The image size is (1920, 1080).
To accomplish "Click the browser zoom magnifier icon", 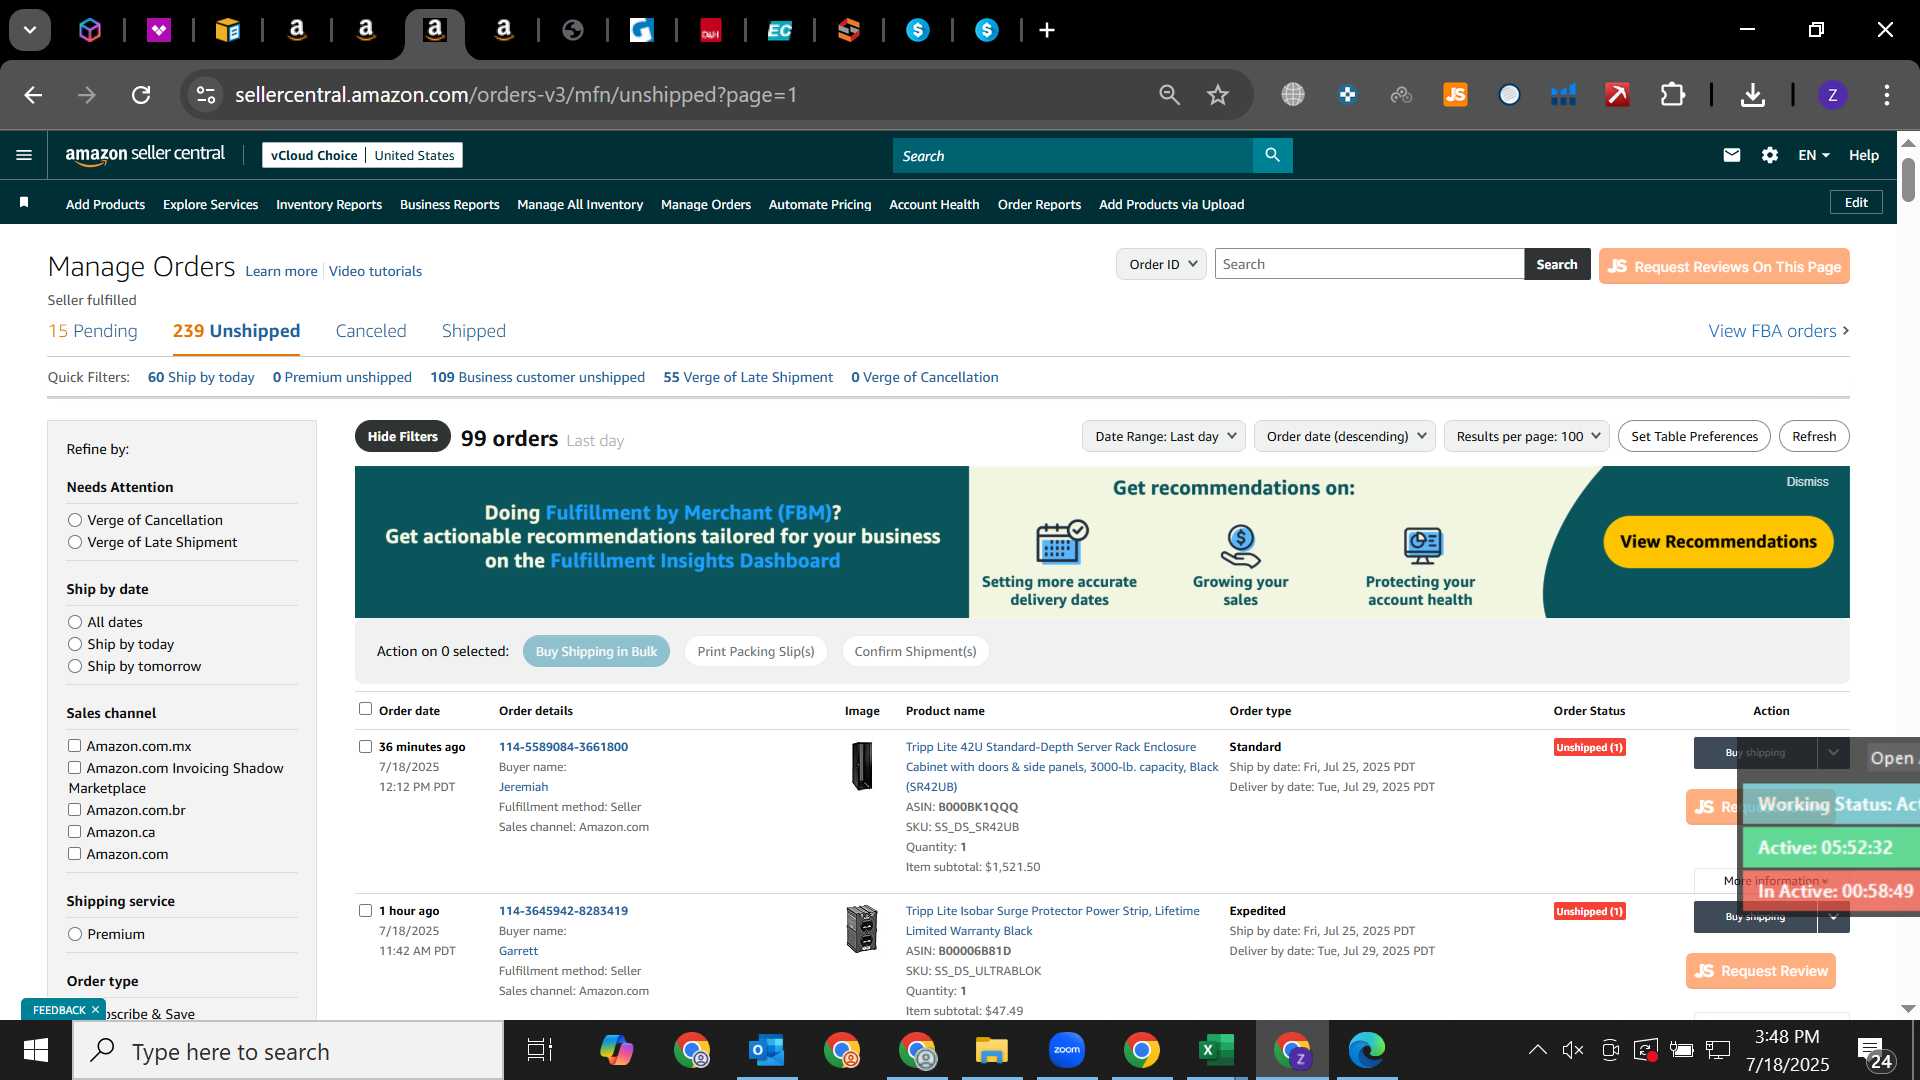I will point(1169,95).
